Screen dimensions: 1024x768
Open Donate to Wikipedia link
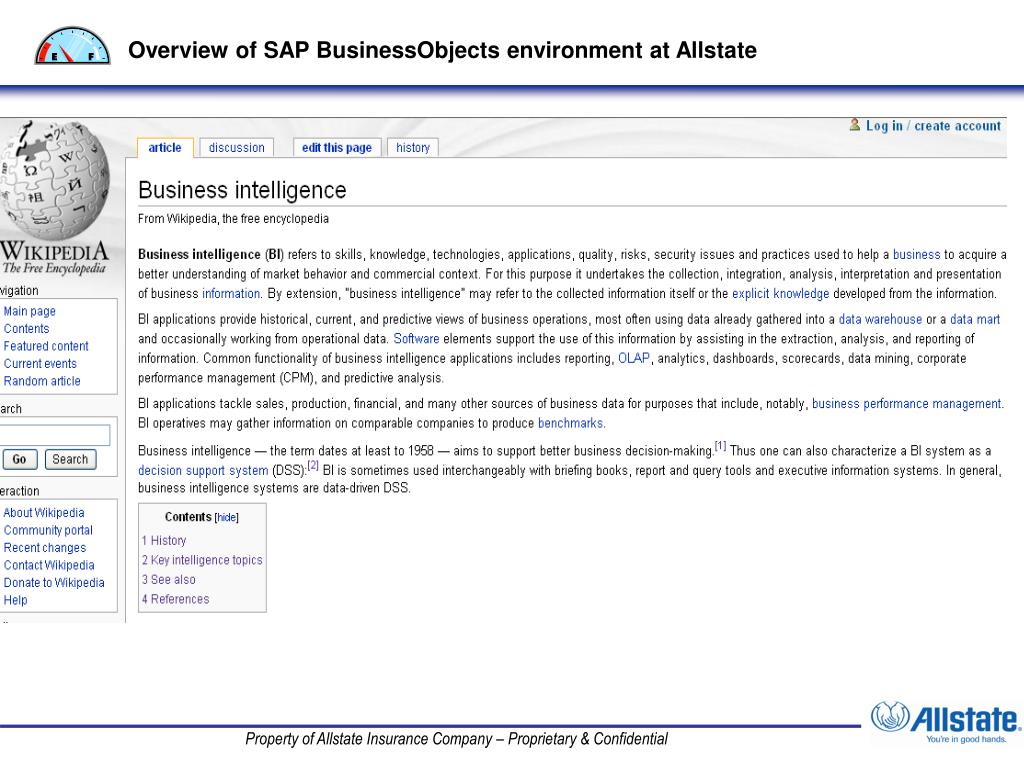(x=54, y=583)
